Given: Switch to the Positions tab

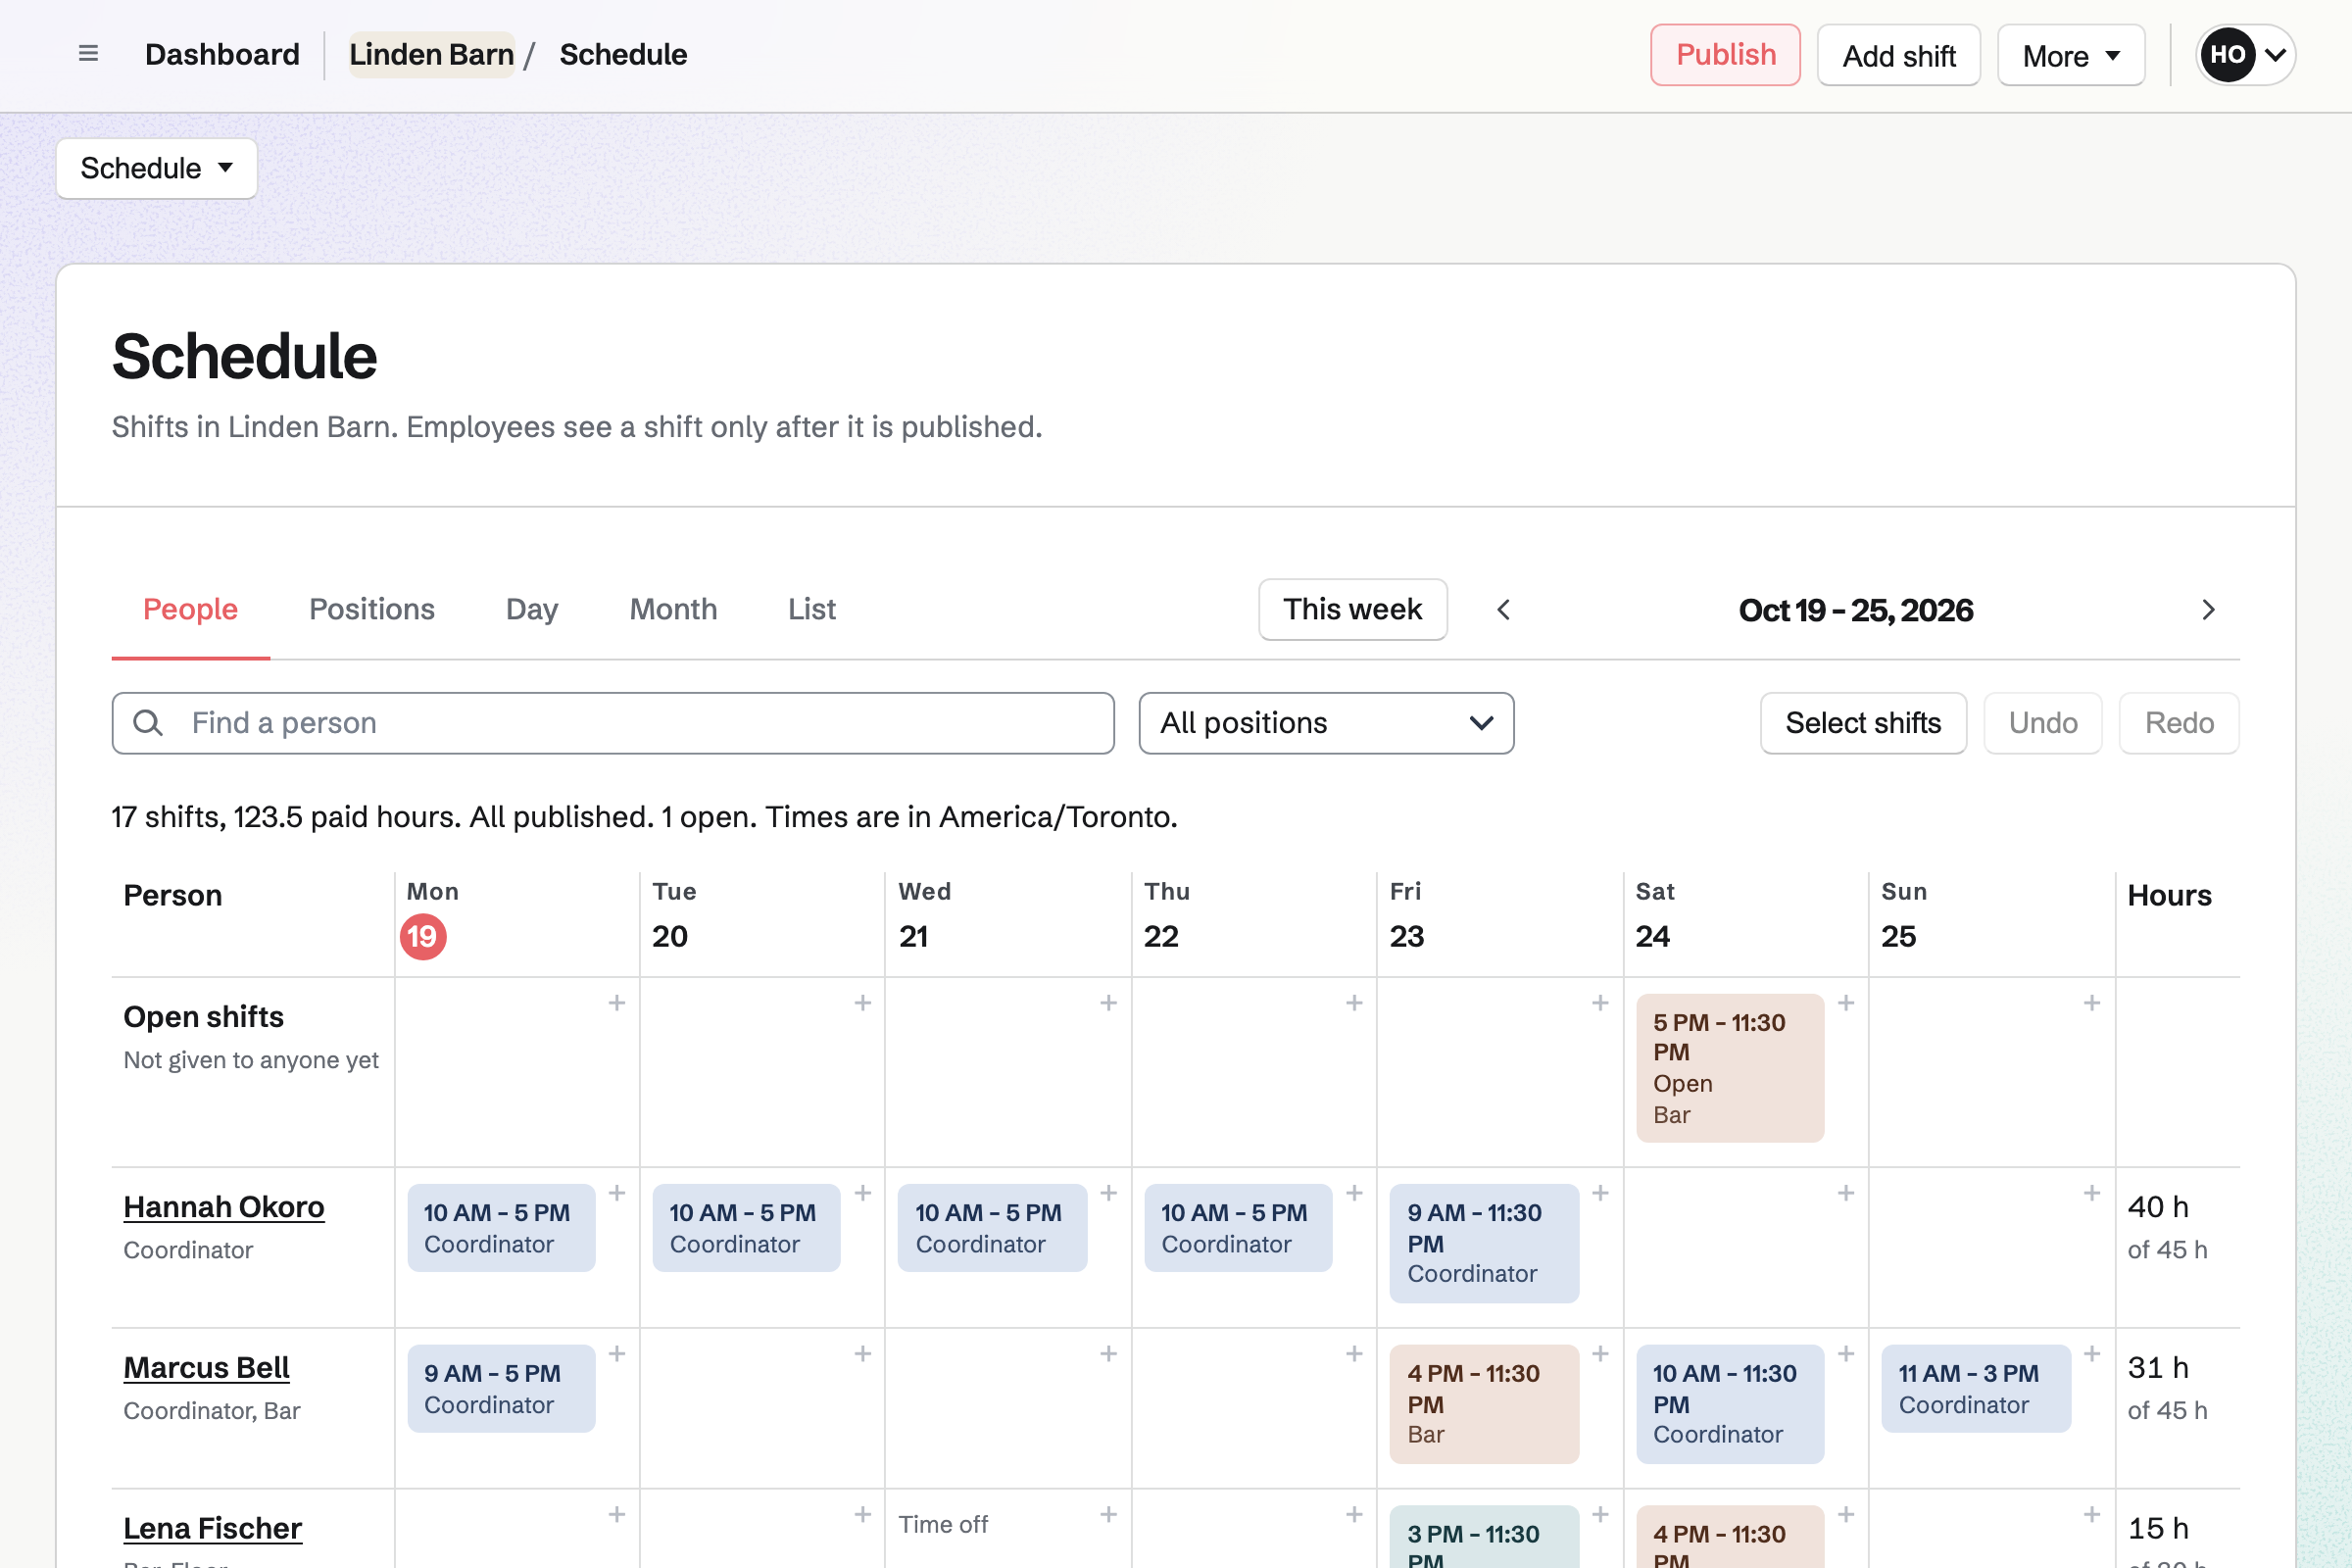Looking at the screenshot, I should (x=372, y=609).
